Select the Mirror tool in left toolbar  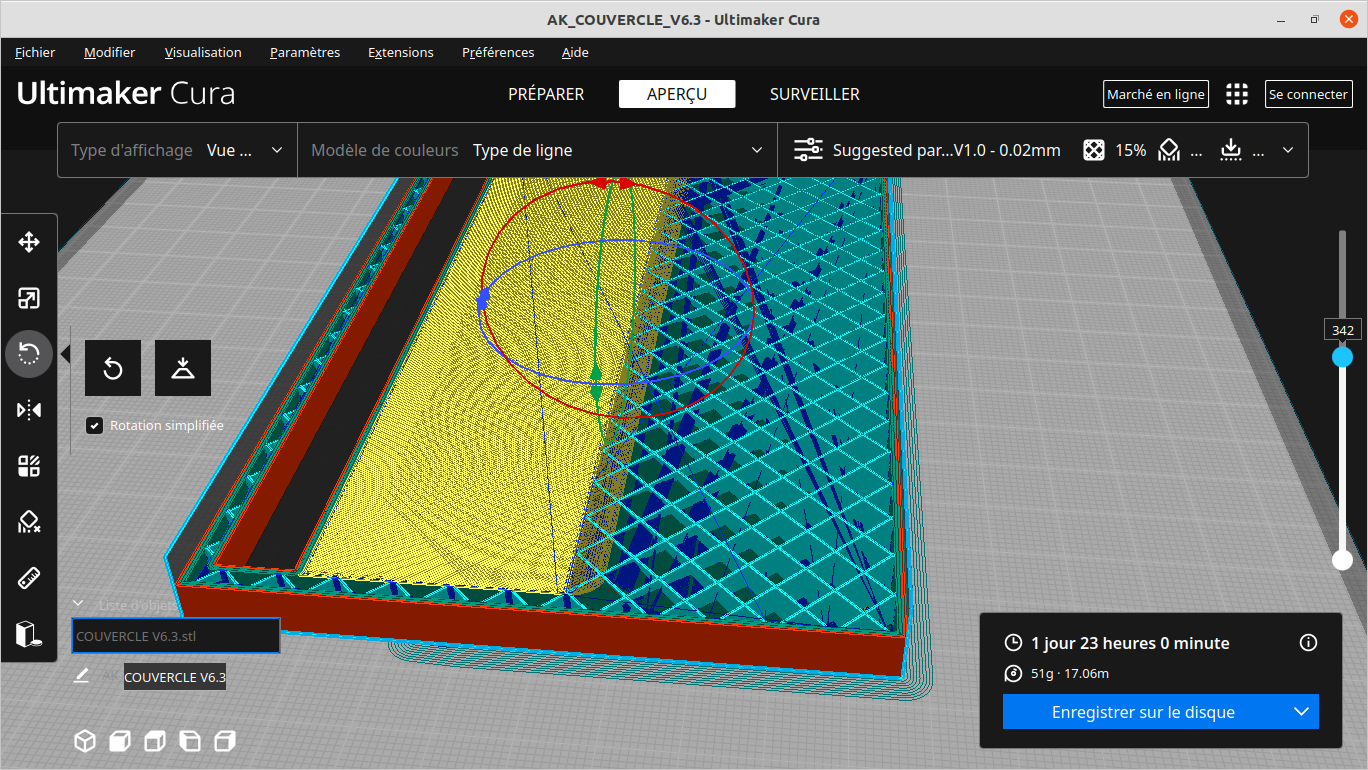coord(29,410)
